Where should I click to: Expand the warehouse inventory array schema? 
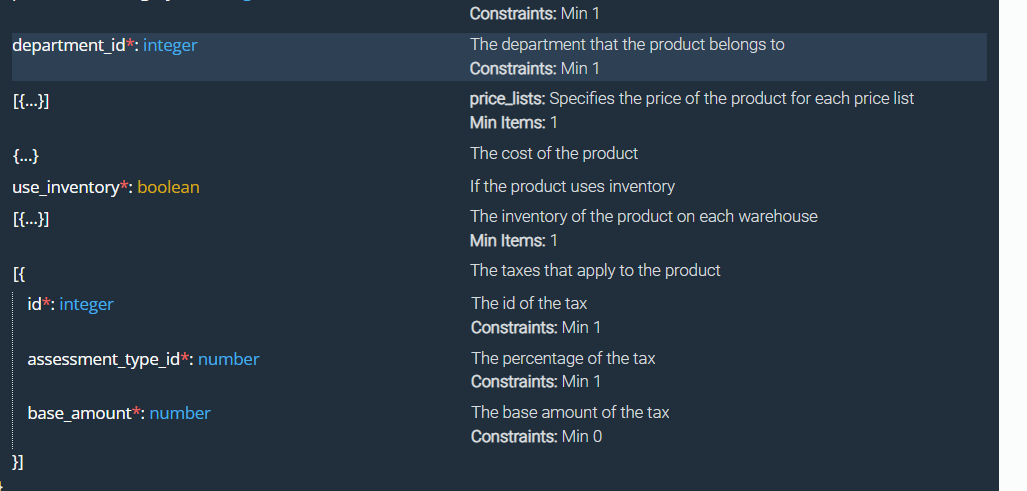pyautogui.click(x=31, y=219)
